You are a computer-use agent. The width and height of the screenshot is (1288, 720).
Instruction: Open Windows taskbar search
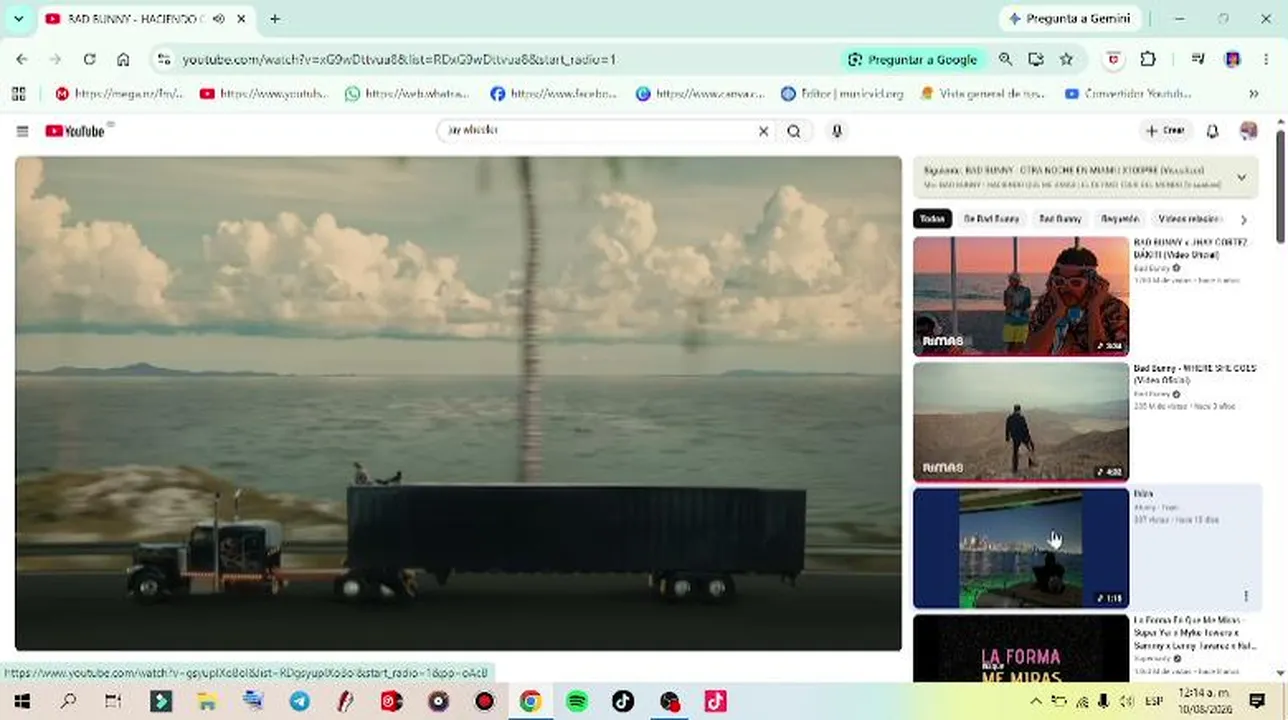[68, 701]
